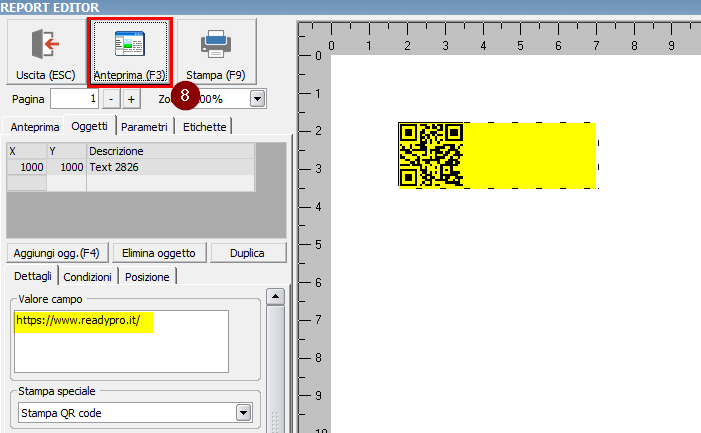
Task: Increase page number with plus button
Action: [131, 99]
